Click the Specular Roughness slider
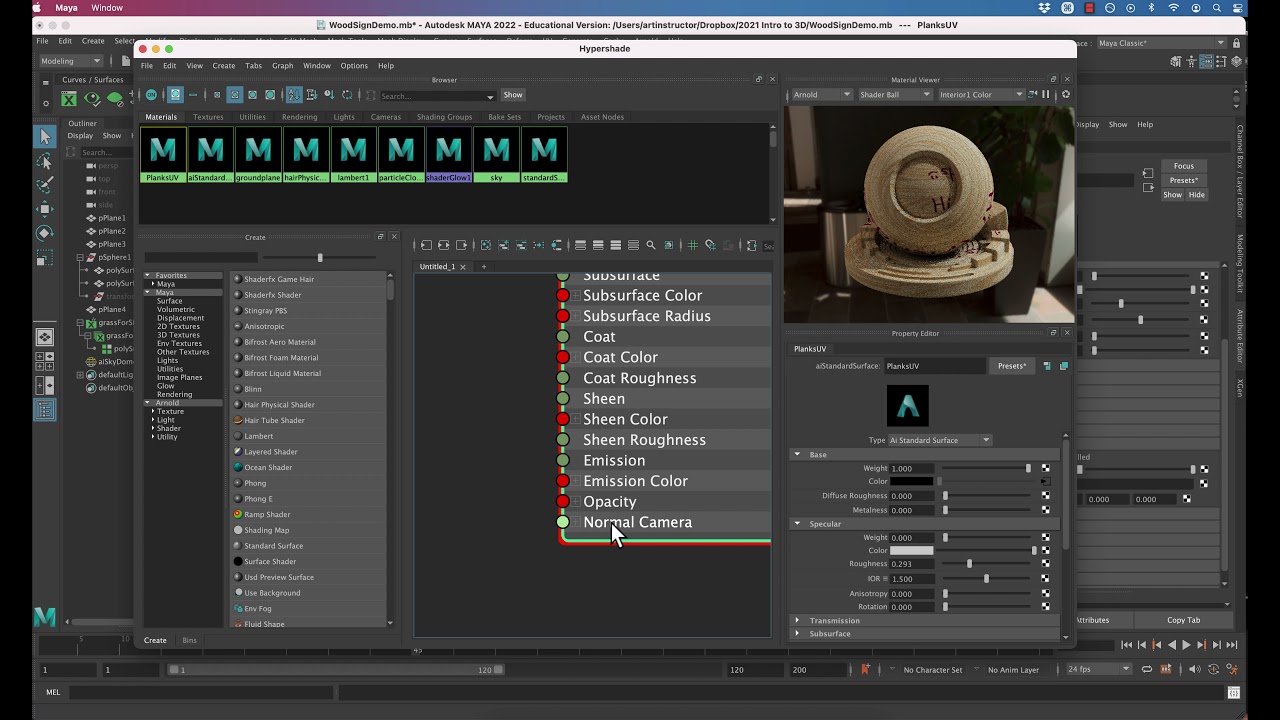Viewport: 1280px width, 720px height. (x=986, y=564)
